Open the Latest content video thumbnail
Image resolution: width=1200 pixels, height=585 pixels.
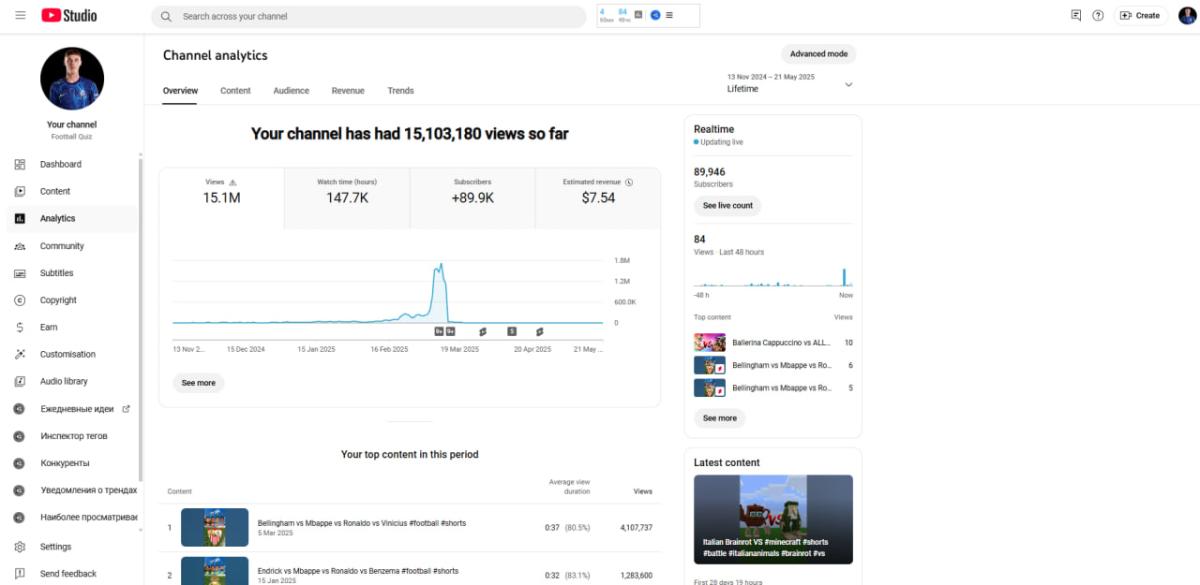tap(773, 520)
